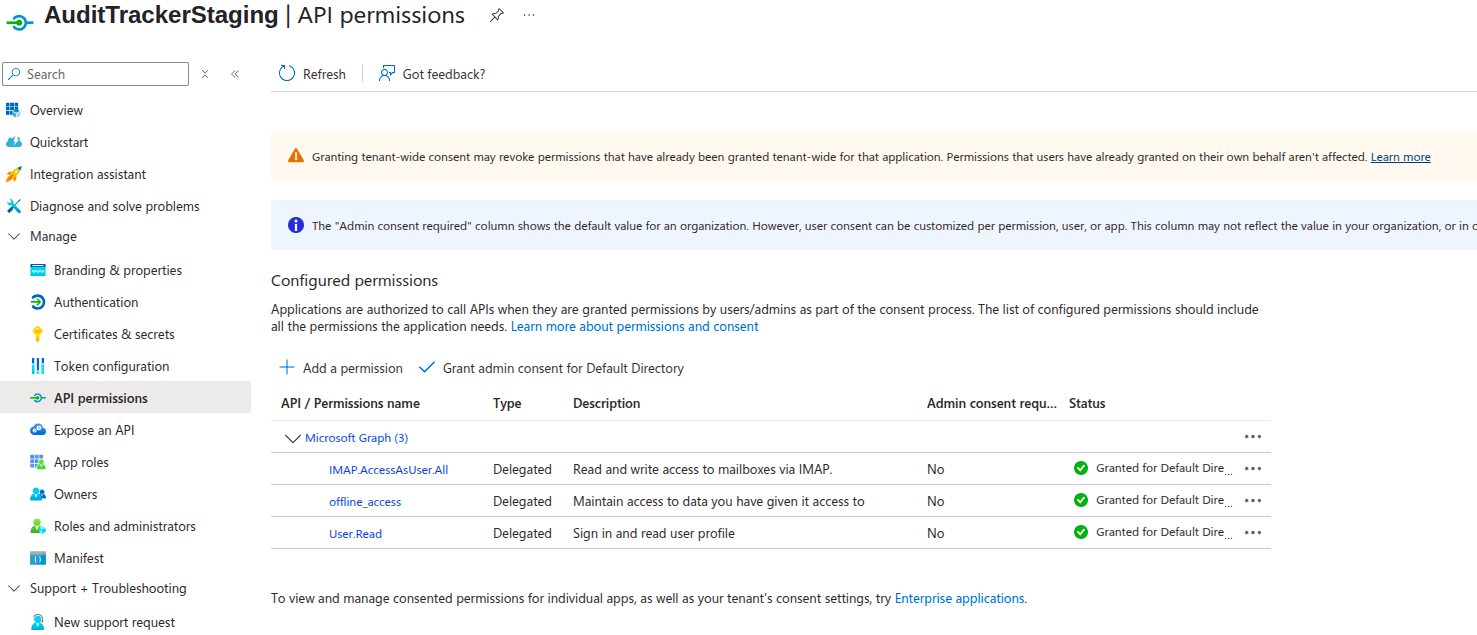Click the green granted status icon for offline_access
This screenshot has width=1477, height=635.
point(1081,500)
